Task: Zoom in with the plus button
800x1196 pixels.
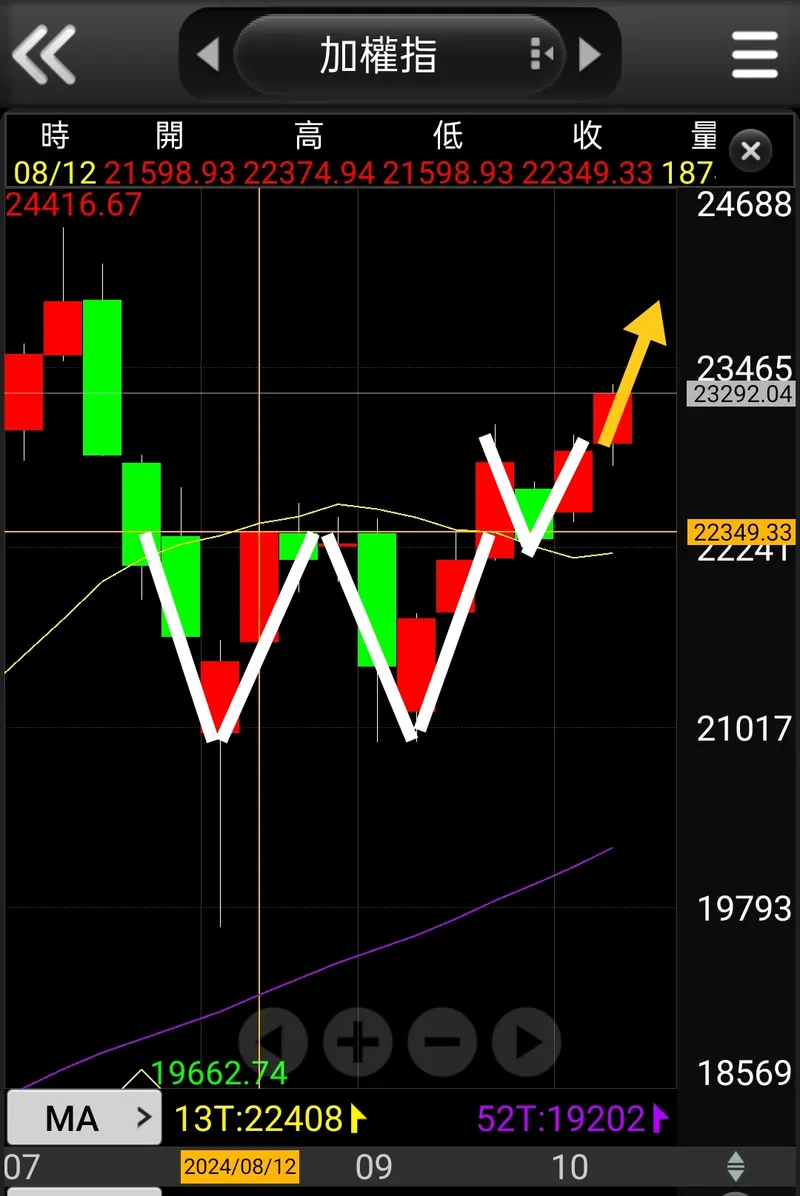Action: point(358,1041)
